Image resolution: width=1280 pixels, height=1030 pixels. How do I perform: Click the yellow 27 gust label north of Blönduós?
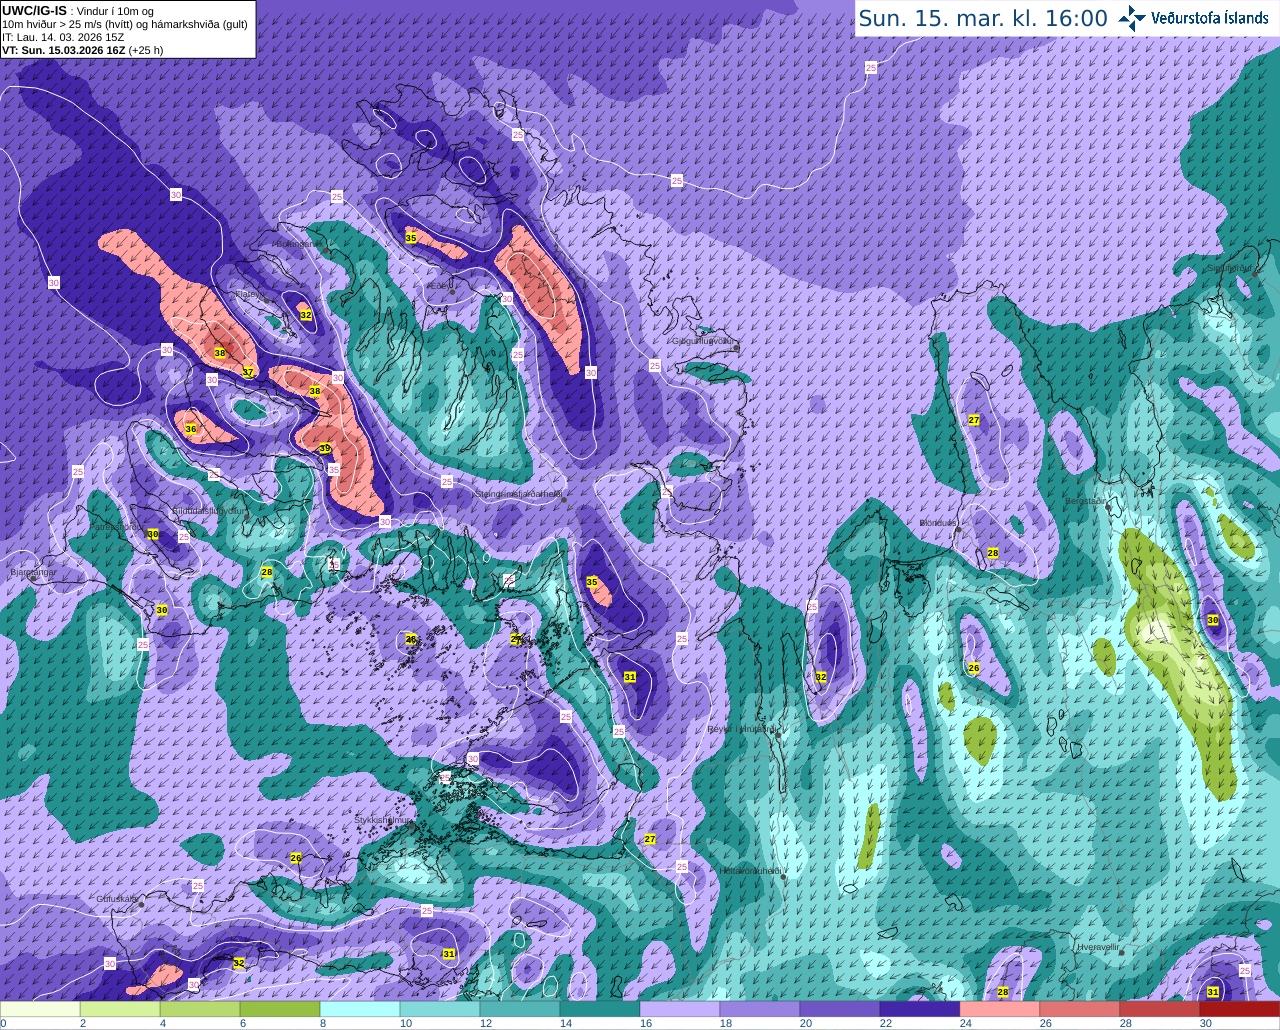(974, 421)
